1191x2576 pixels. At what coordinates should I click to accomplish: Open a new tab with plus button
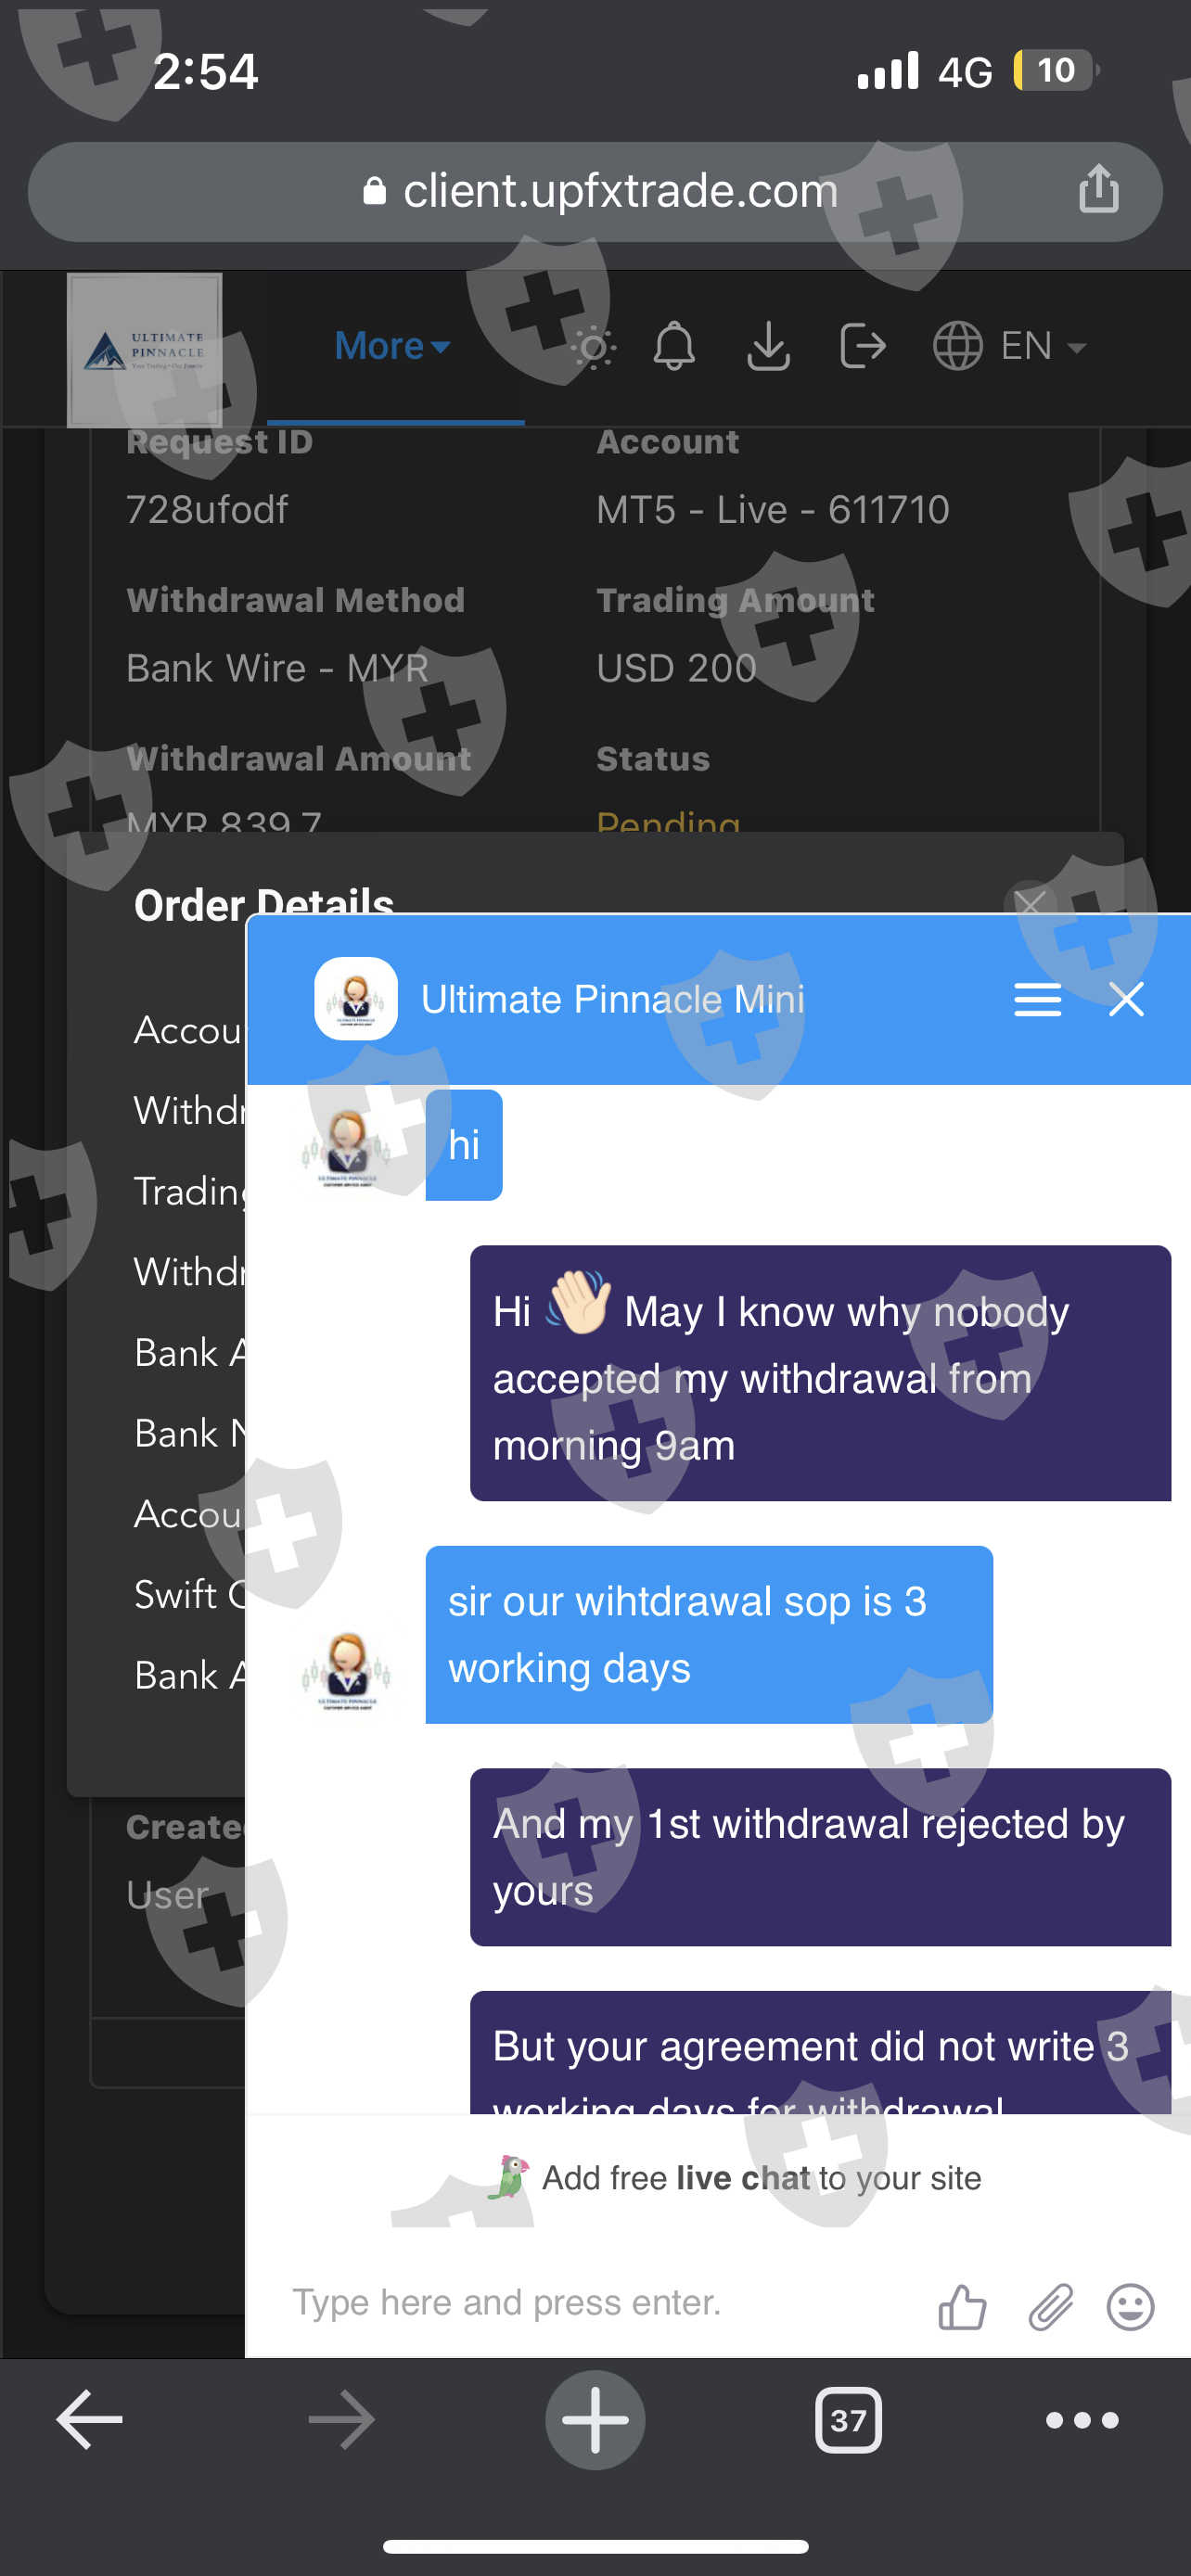[595, 2420]
